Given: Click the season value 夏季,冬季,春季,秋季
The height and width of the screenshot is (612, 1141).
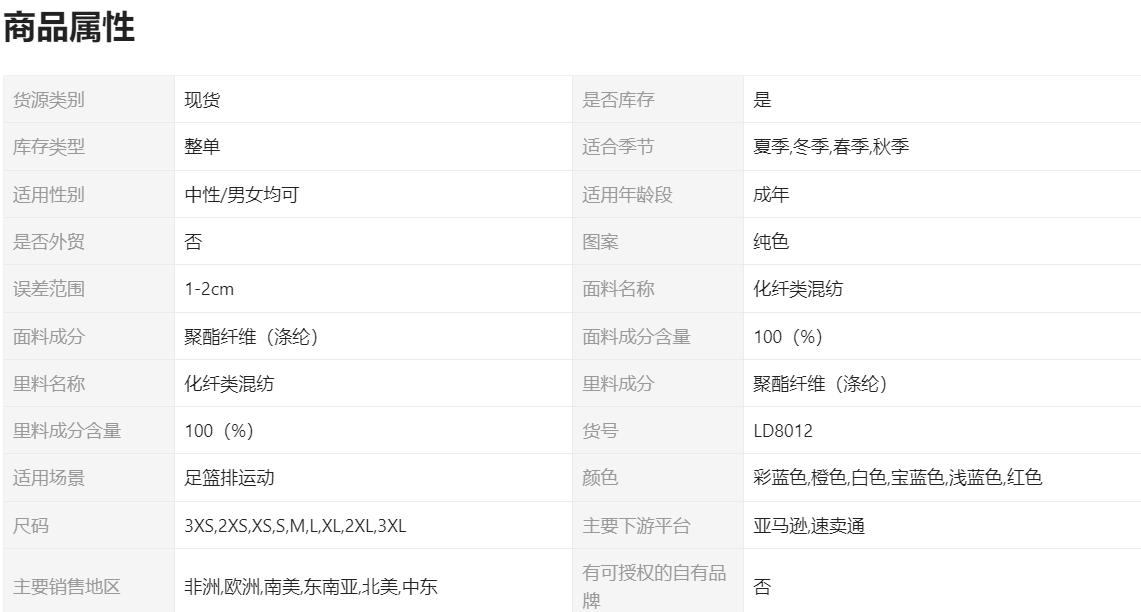Looking at the screenshot, I should pyautogui.click(x=831, y=147).
